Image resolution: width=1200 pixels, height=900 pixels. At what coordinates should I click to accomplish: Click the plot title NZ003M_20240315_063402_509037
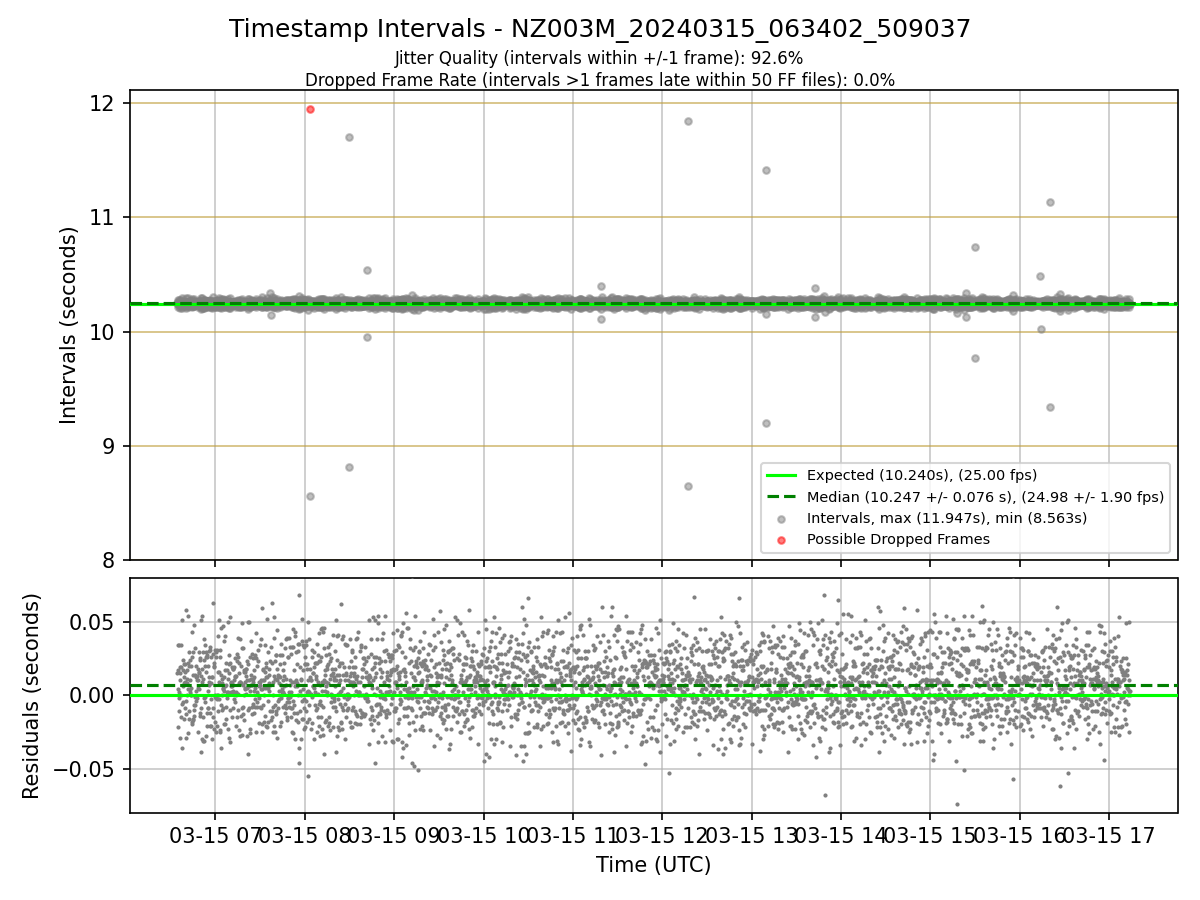coord(600,29)
